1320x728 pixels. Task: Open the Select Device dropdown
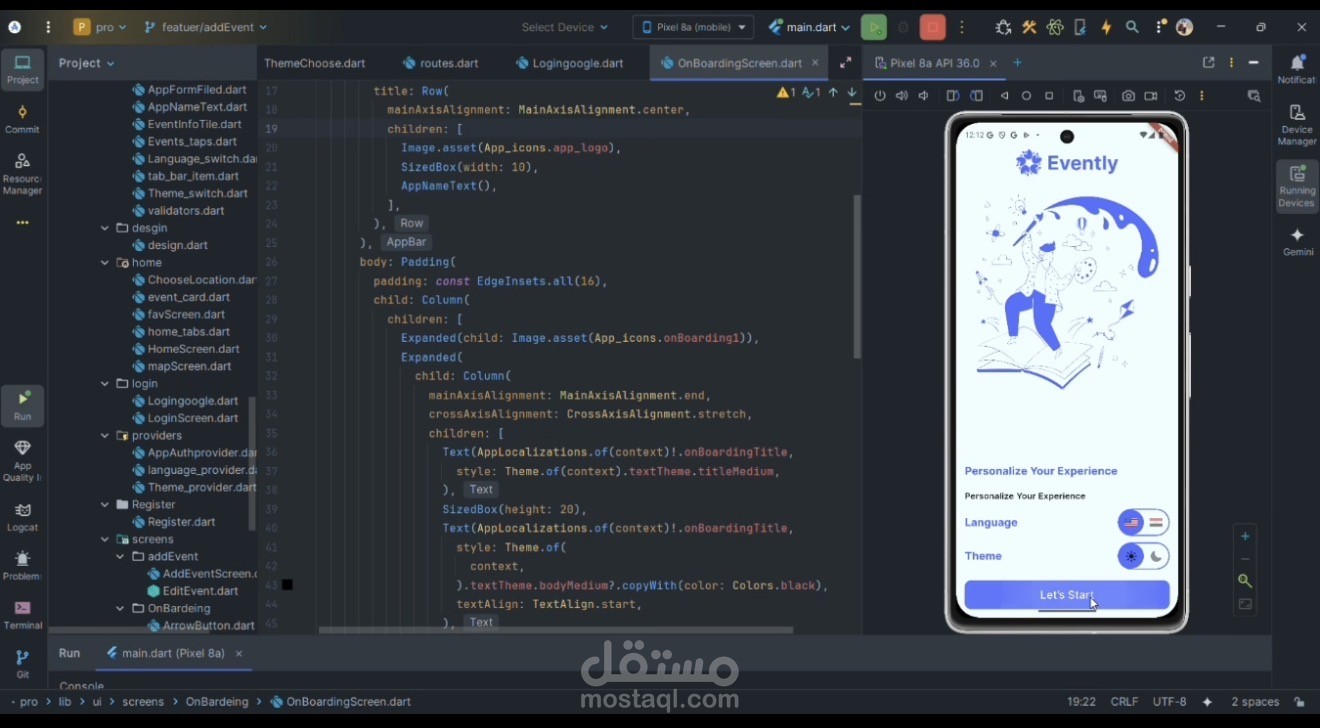point(564,27)
